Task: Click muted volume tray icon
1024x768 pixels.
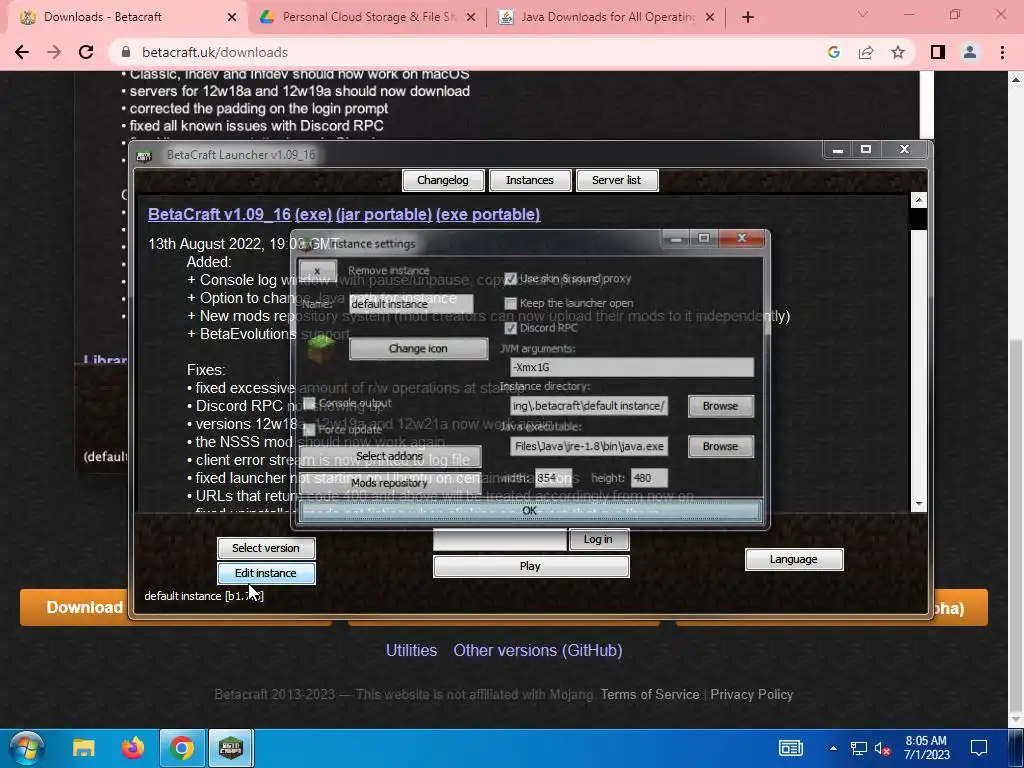Action: point(882,748)
